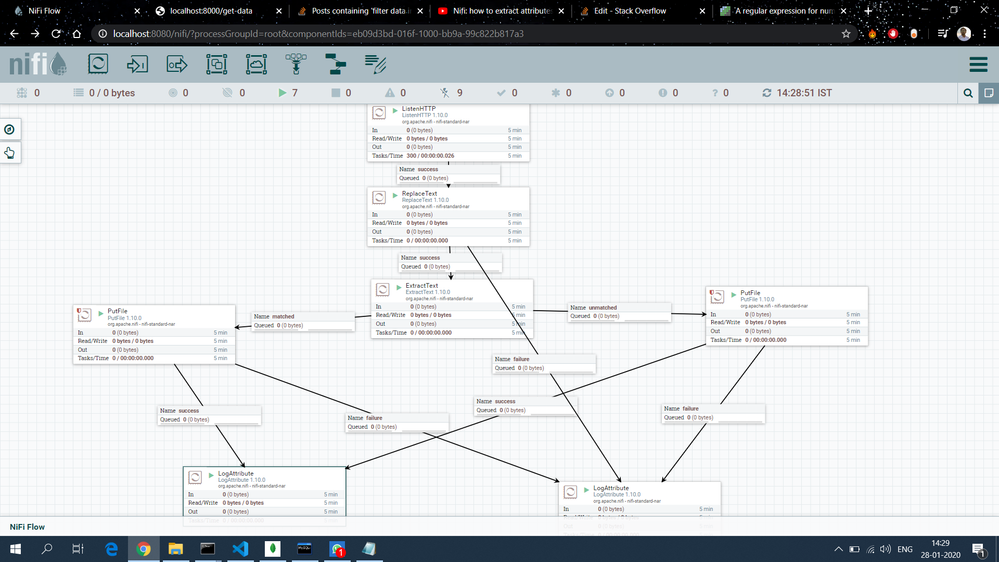The image size is (999, 562).
Task: Go back in browser history
Action: (x=15, y=34)
